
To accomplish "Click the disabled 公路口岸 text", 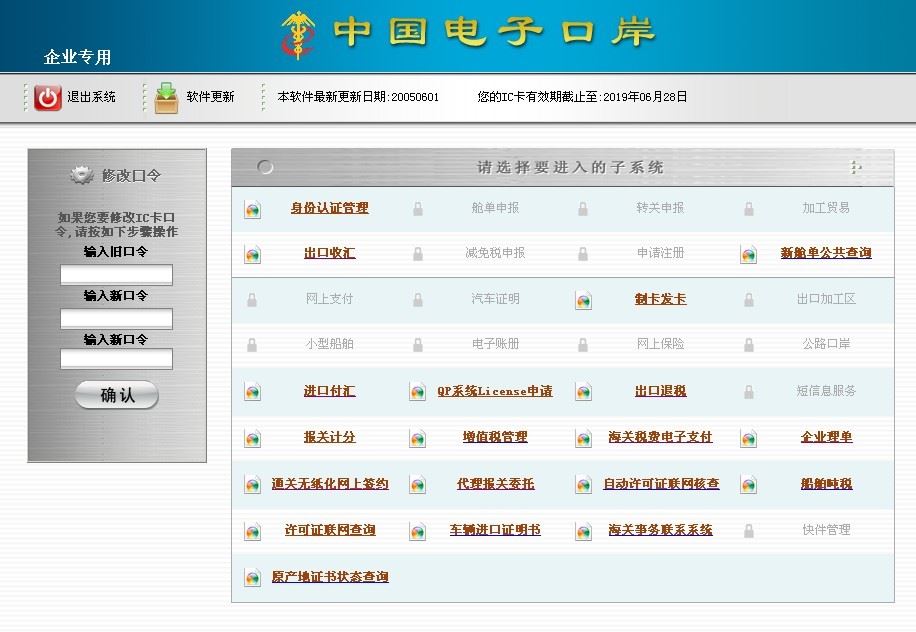I will pyautogui.click(x=825, y=344).
